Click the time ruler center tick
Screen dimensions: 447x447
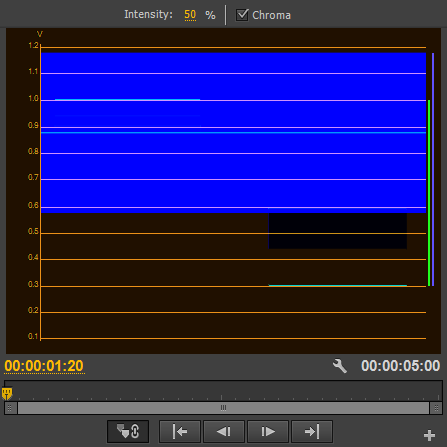pos(221,397)
